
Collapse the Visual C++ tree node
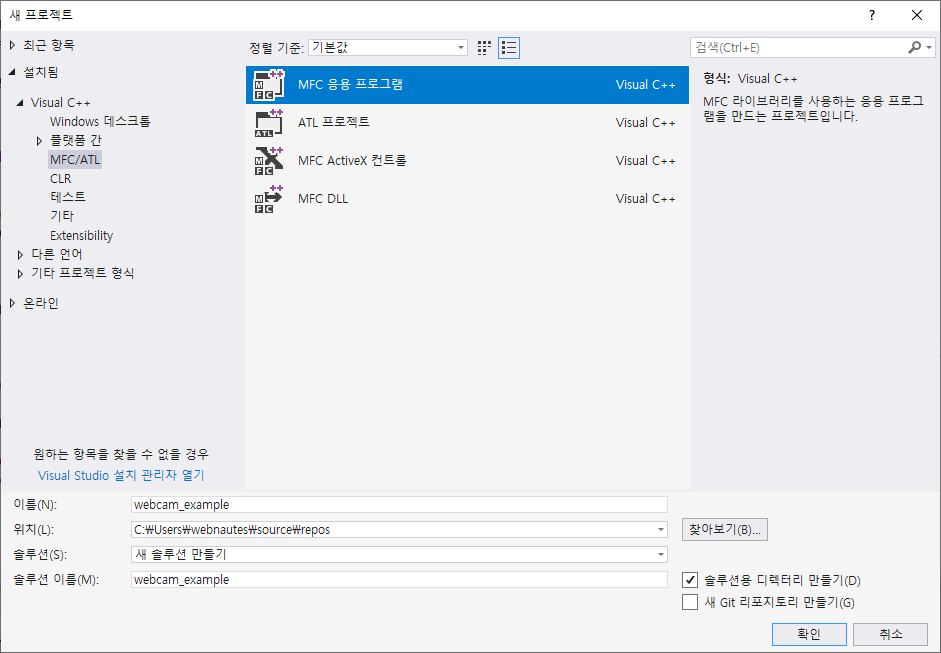(20, 103)
